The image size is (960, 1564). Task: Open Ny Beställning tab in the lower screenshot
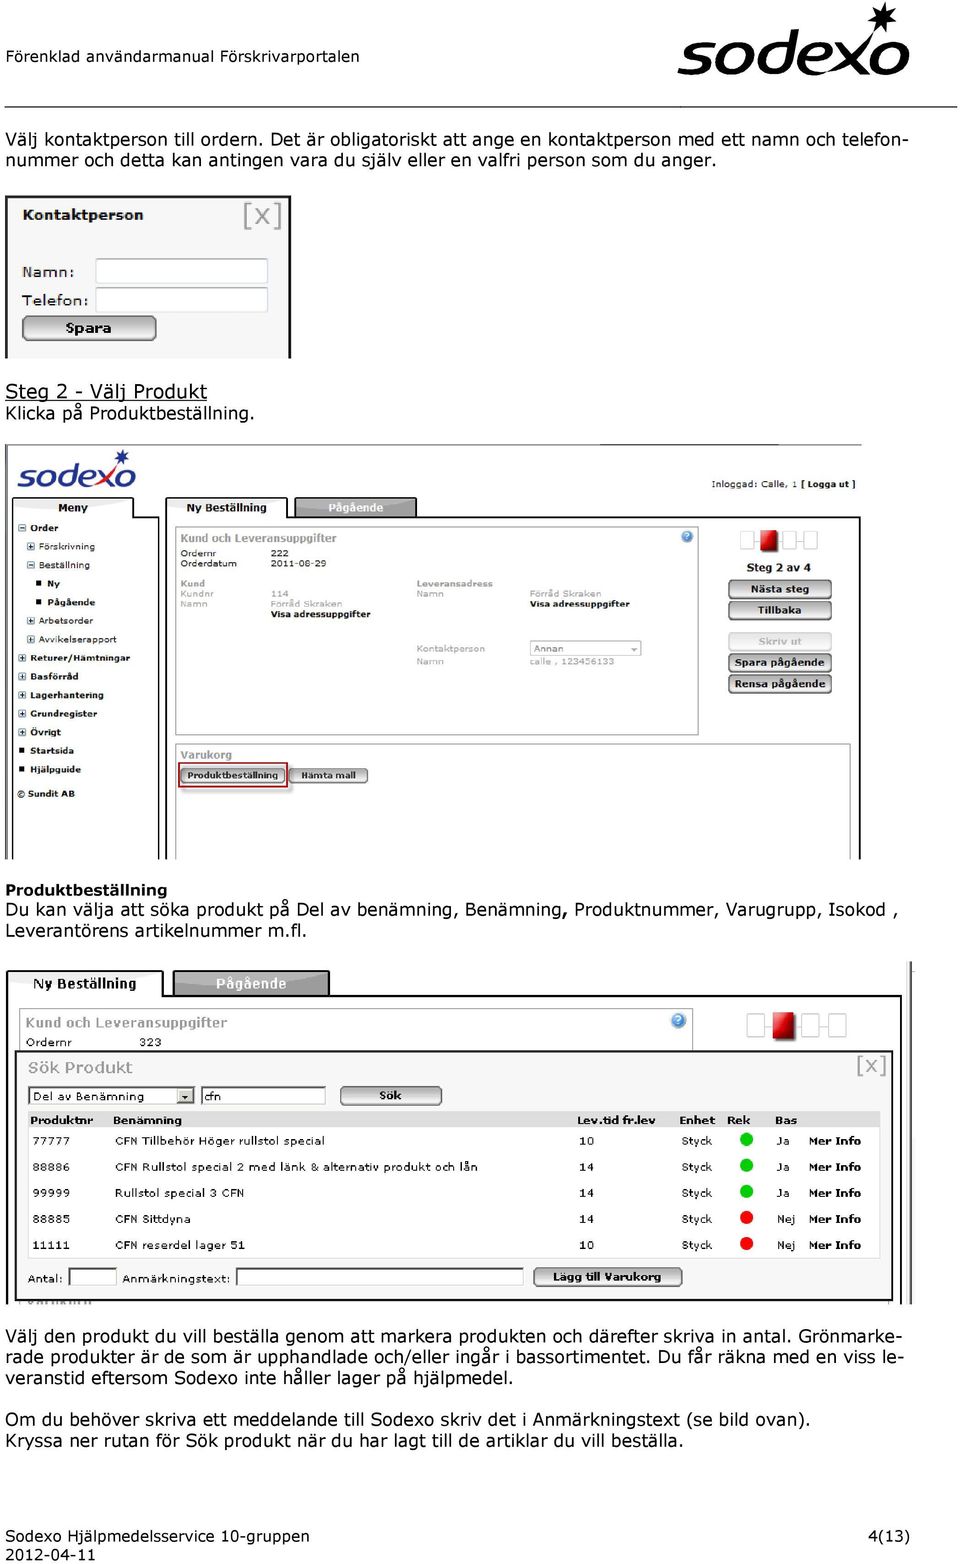tap(85, 984)
